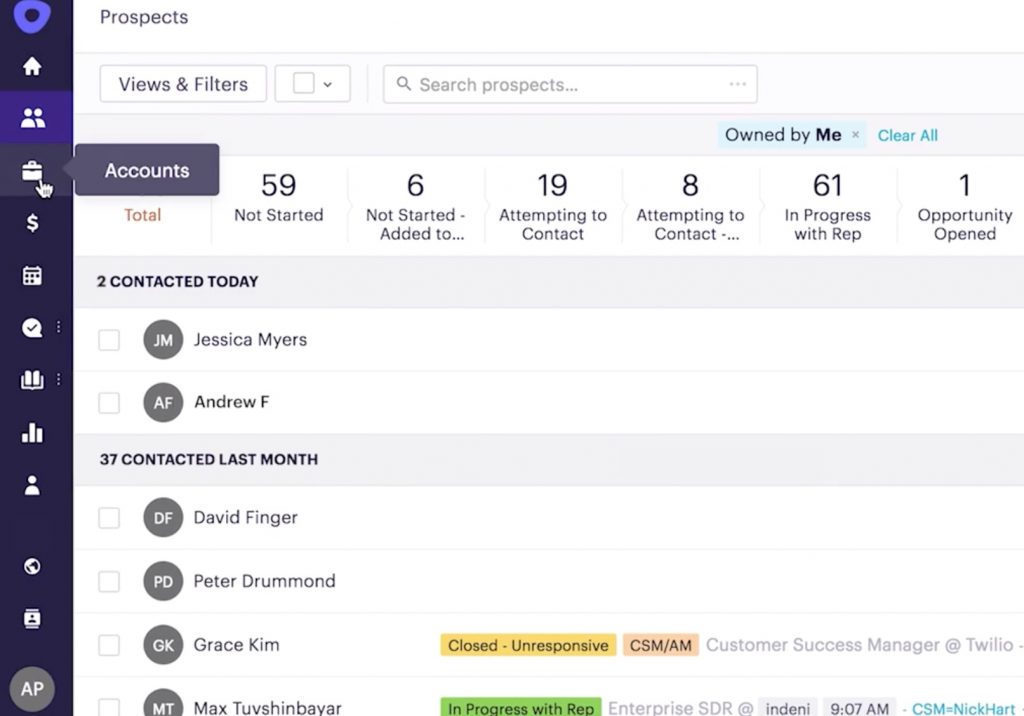Open the Views & Filters panel
Screen dimensions: 1024x716
[182, 84]
